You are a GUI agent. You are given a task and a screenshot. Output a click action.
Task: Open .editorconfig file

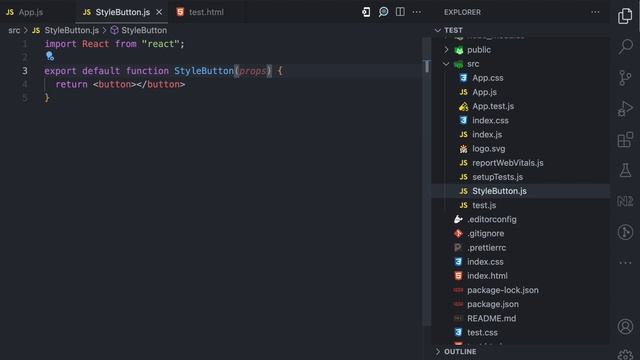pyautogui.click(x=491, y=219)
